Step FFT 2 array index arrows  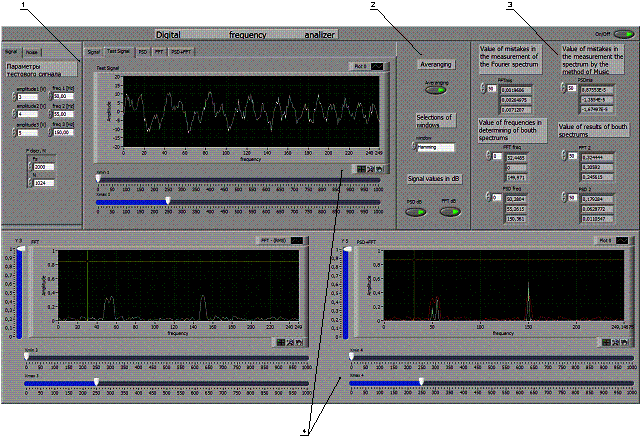(564, 155)
